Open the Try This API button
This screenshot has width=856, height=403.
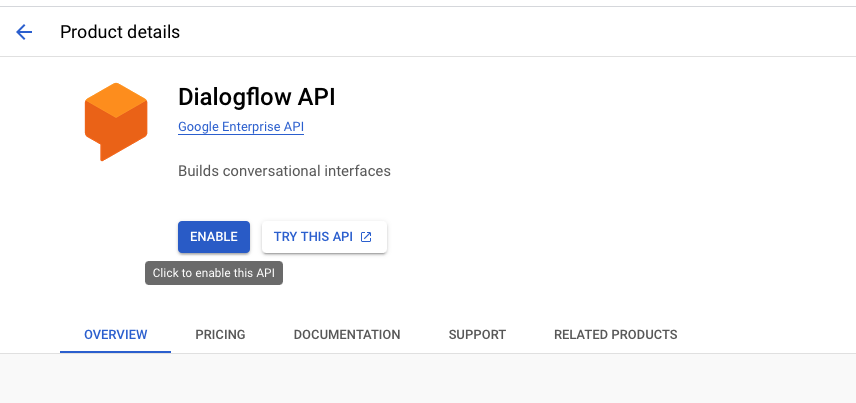[324, 237]
